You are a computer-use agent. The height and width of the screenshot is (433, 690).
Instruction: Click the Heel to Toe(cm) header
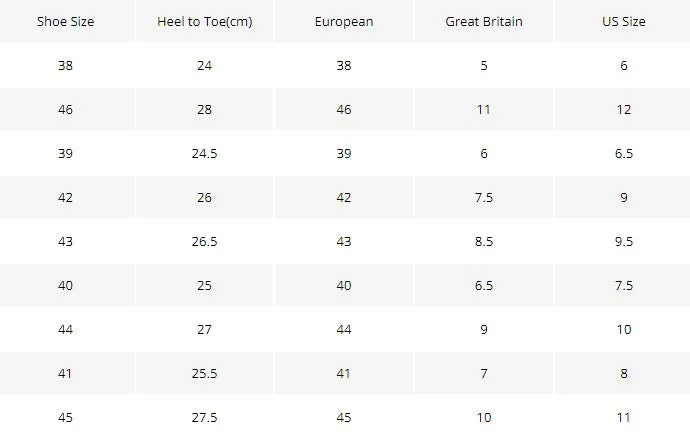205,22
